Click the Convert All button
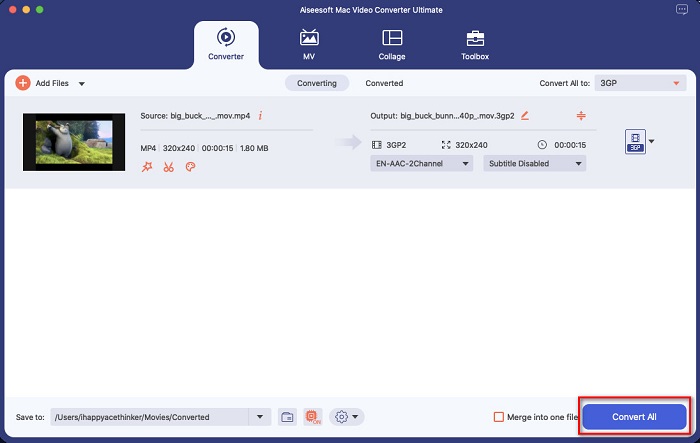The width and height of the screenshot is (700, 443). (x=634, y=417)
